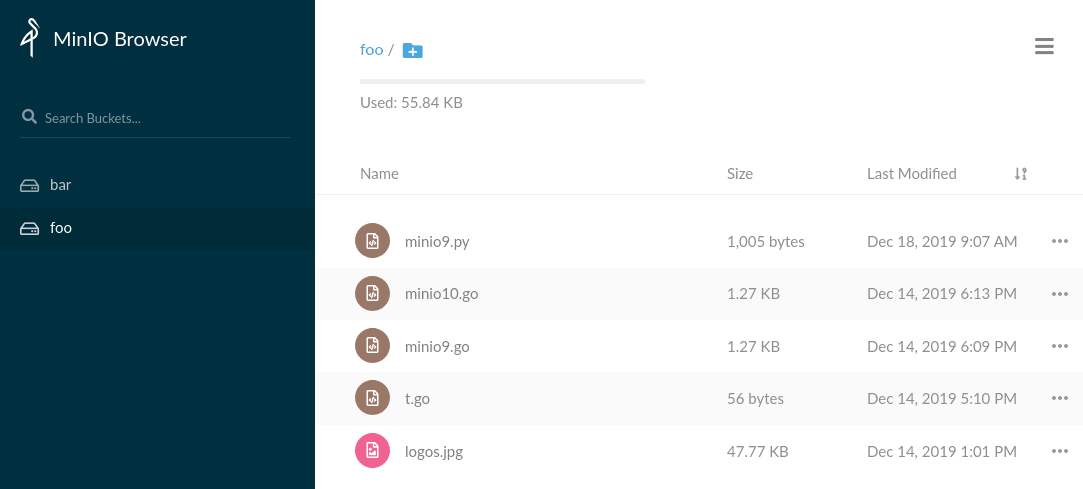Focus the Search Buckets input field

click(160, 118)
